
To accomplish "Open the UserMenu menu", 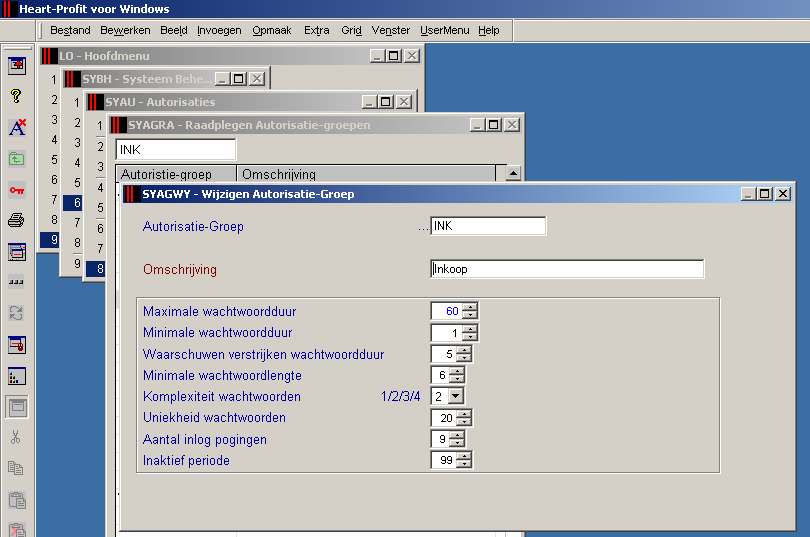I will (445, 30).
